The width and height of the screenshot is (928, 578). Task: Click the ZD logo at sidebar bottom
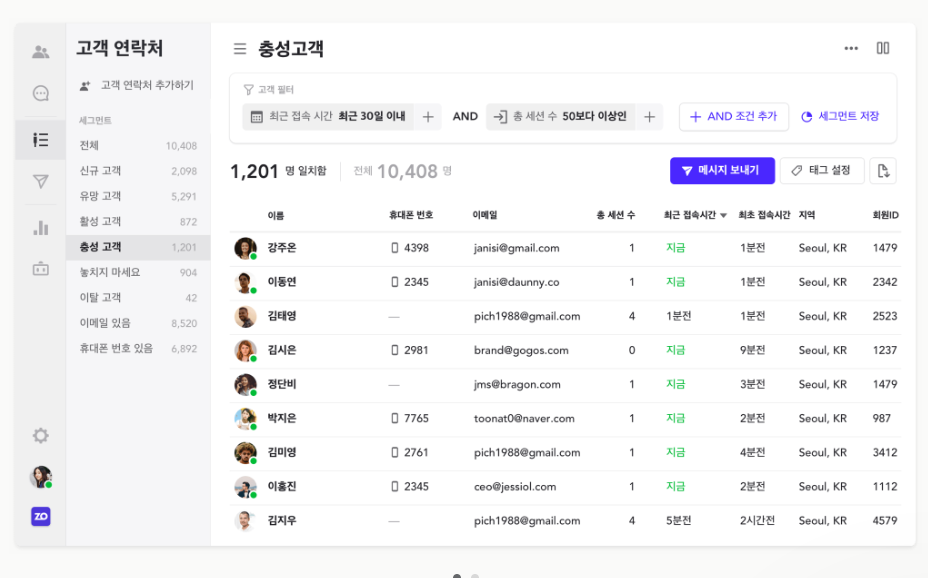(39, 516)
